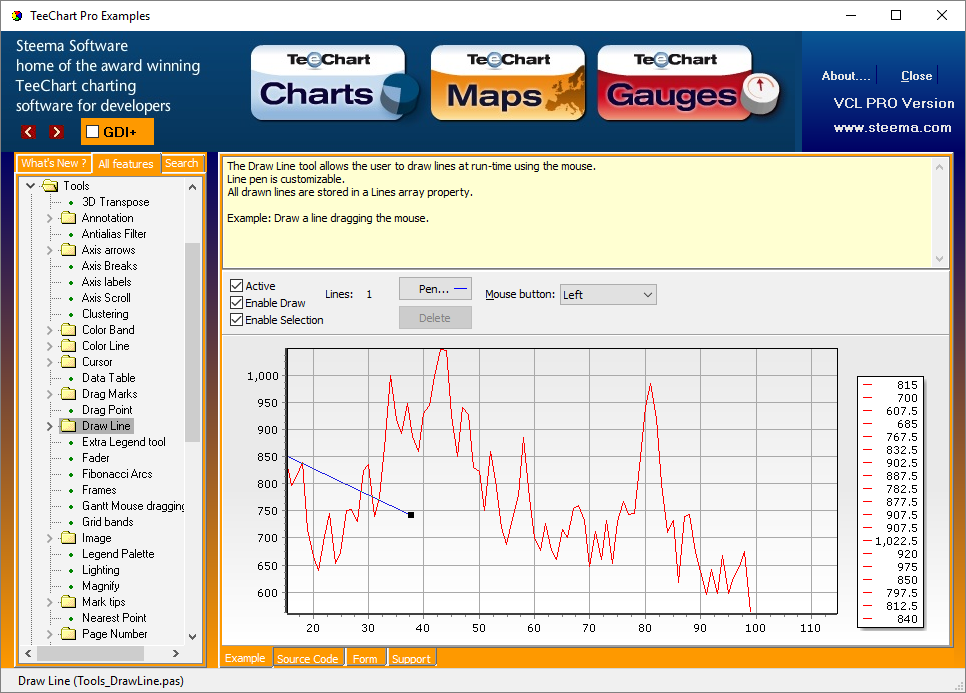Switch to the Search tab
The height and width of the screenshot is (693, 966).
(x=182, y=163)
